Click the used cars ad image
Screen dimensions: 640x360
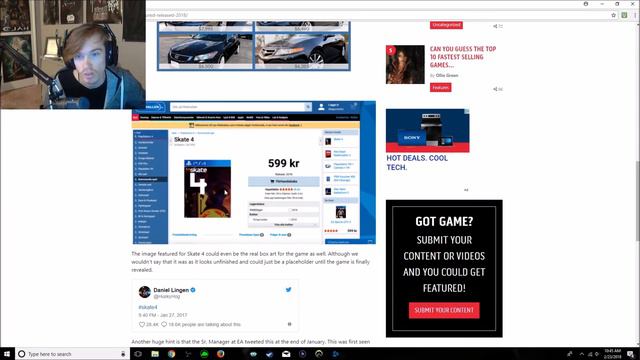tap(253, 46)
